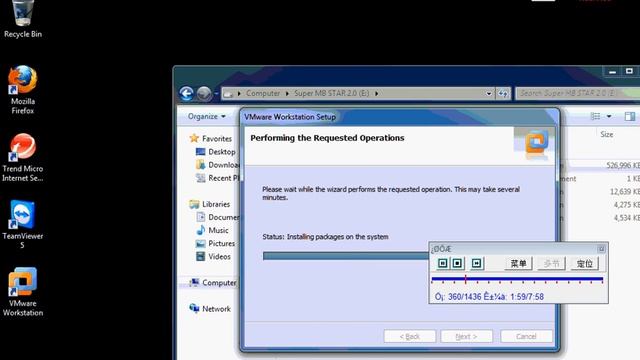Image resolution: width=640 pixels, height=360 pixels.
Task: Click the 12,639 KB size value
Action: pos(625,191)
